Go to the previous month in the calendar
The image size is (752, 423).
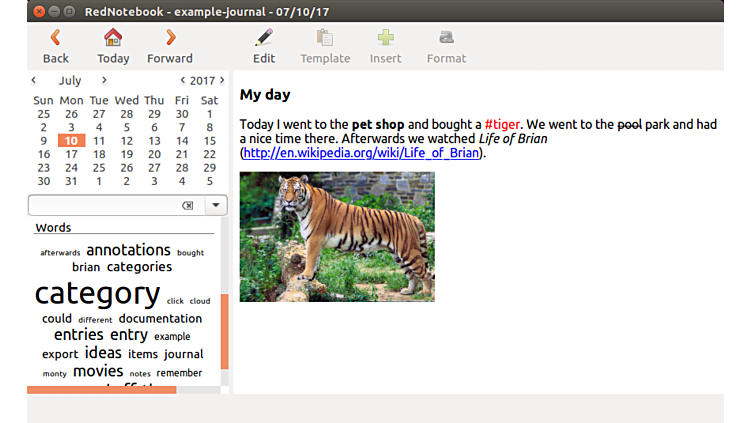coord(34,80)
